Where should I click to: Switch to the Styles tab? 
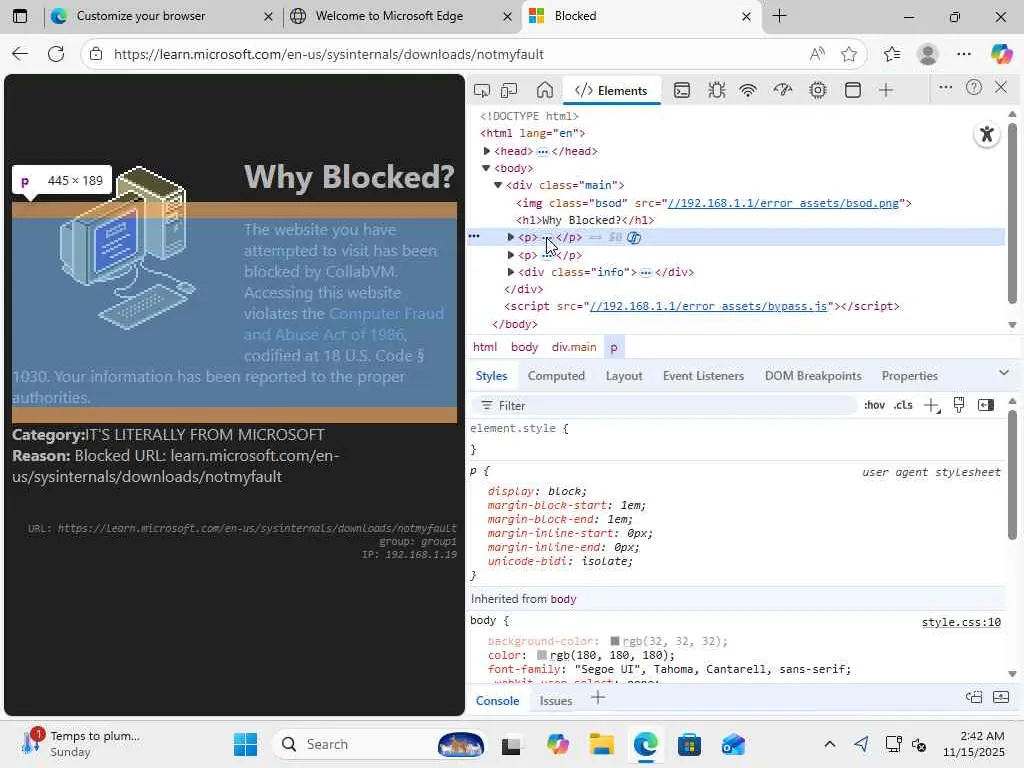pos(491,376)
